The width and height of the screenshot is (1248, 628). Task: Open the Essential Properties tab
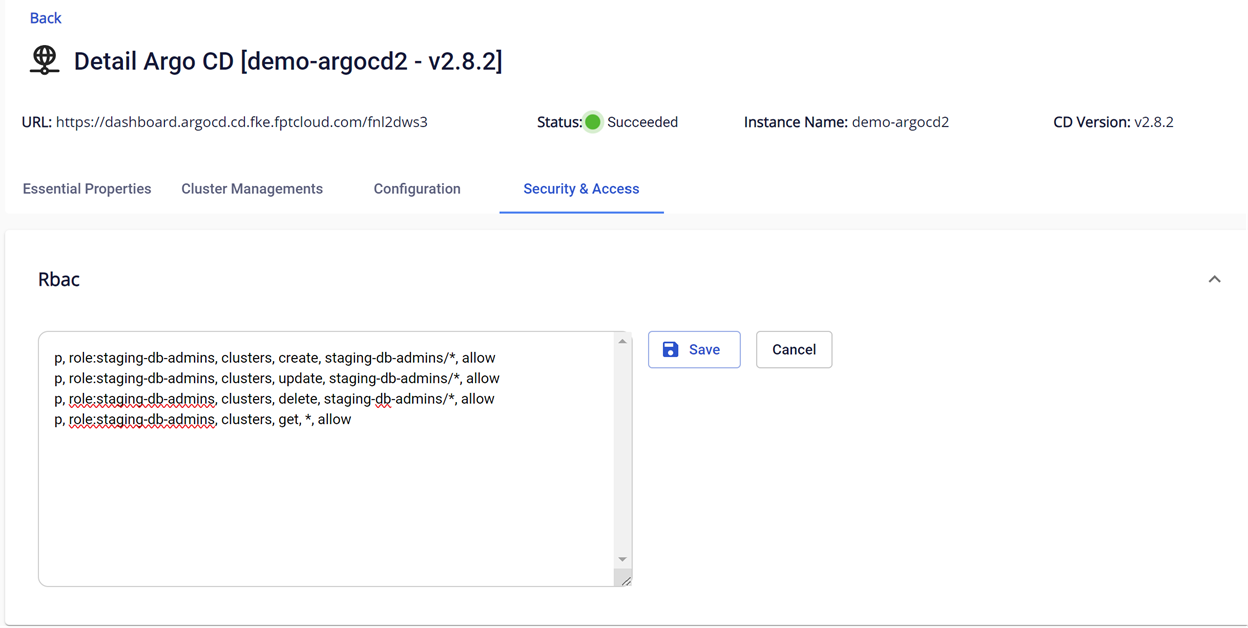87,189
